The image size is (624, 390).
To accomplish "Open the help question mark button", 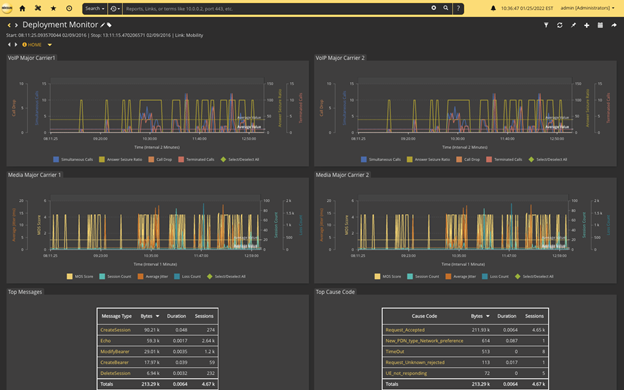I will coord(458,8).
